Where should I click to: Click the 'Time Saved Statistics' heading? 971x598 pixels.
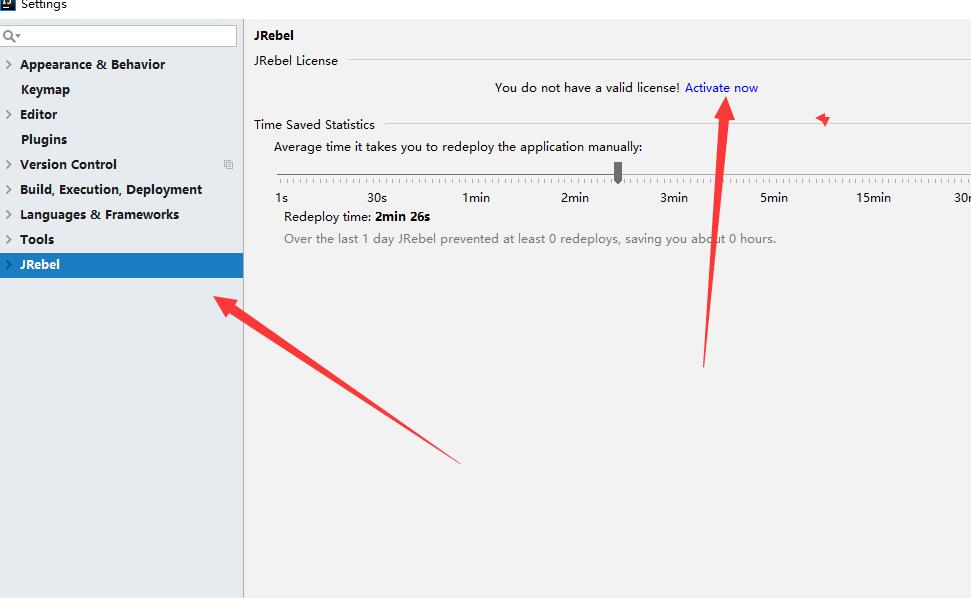pyautogui.click(x=314, y=124)
